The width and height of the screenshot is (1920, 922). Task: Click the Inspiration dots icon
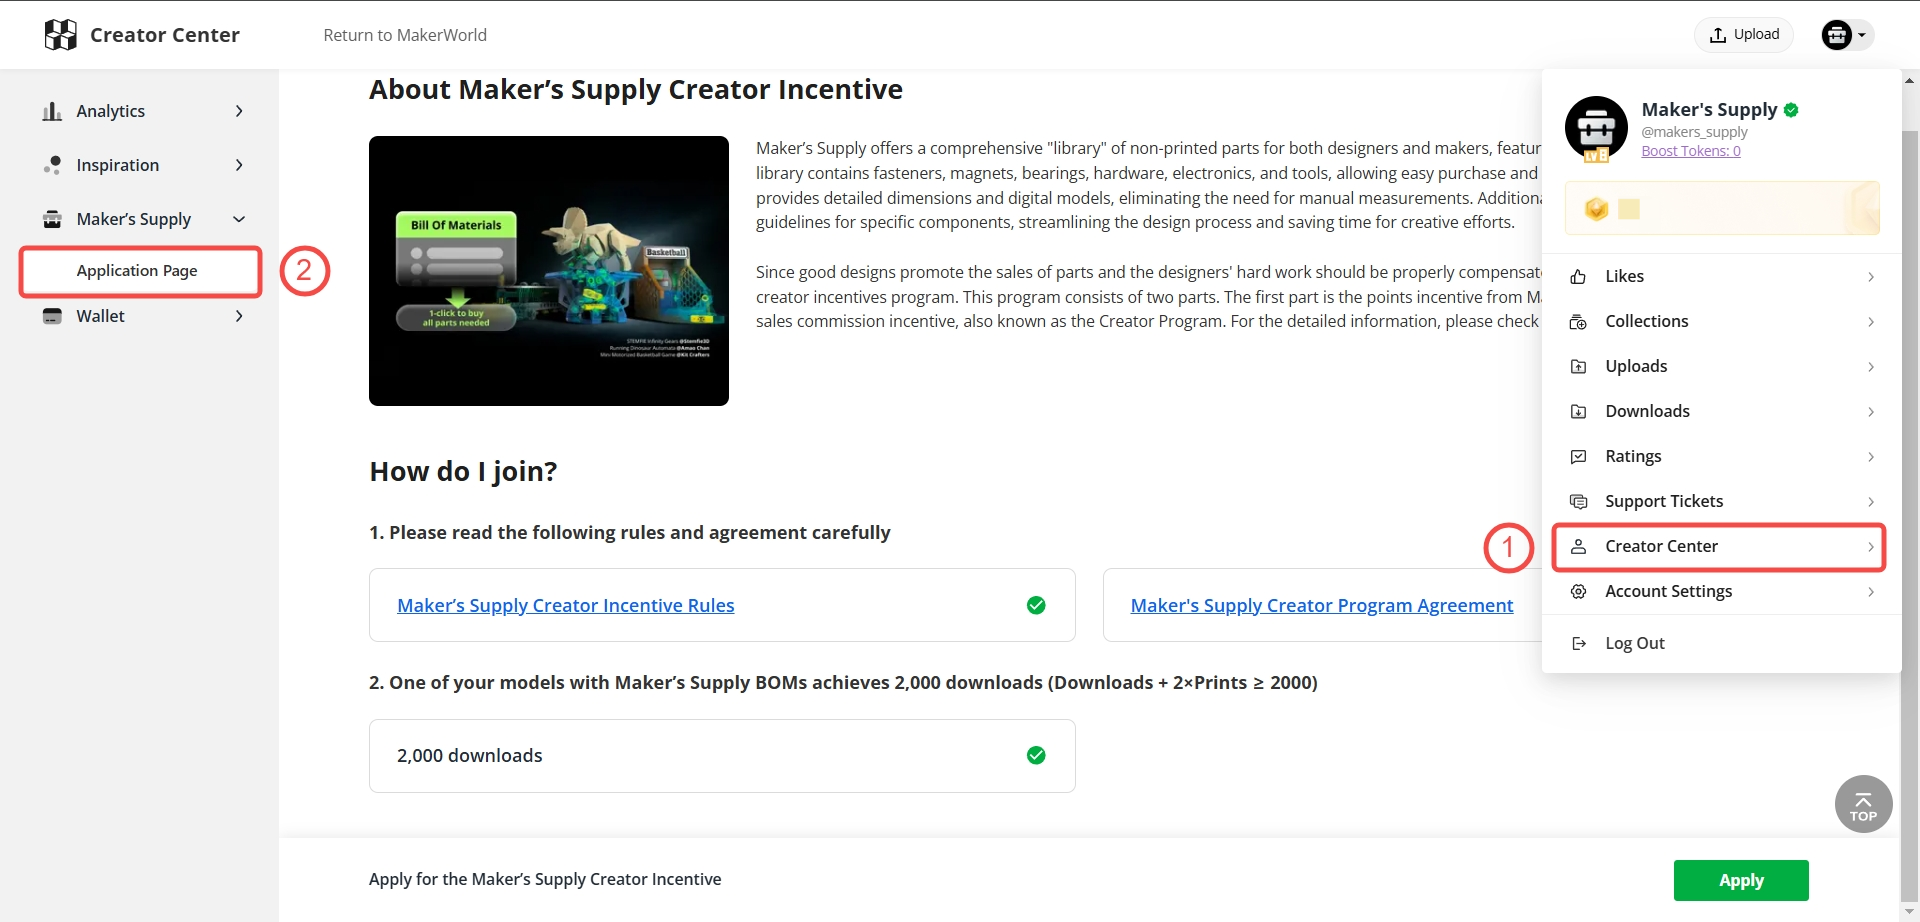(x=52, y=165)
